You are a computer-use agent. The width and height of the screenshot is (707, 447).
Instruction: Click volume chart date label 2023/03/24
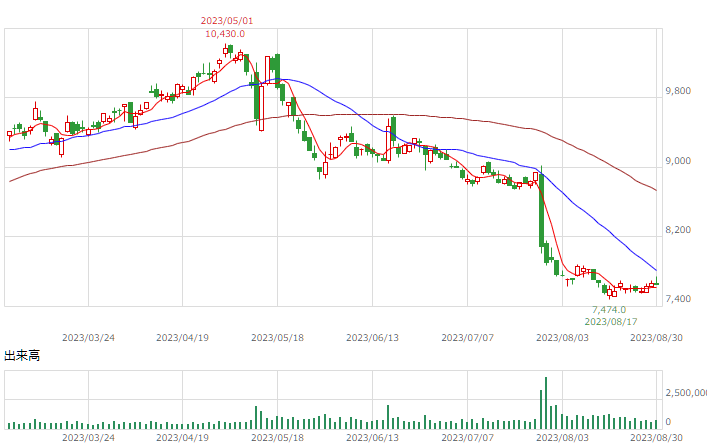click(88, 438)
